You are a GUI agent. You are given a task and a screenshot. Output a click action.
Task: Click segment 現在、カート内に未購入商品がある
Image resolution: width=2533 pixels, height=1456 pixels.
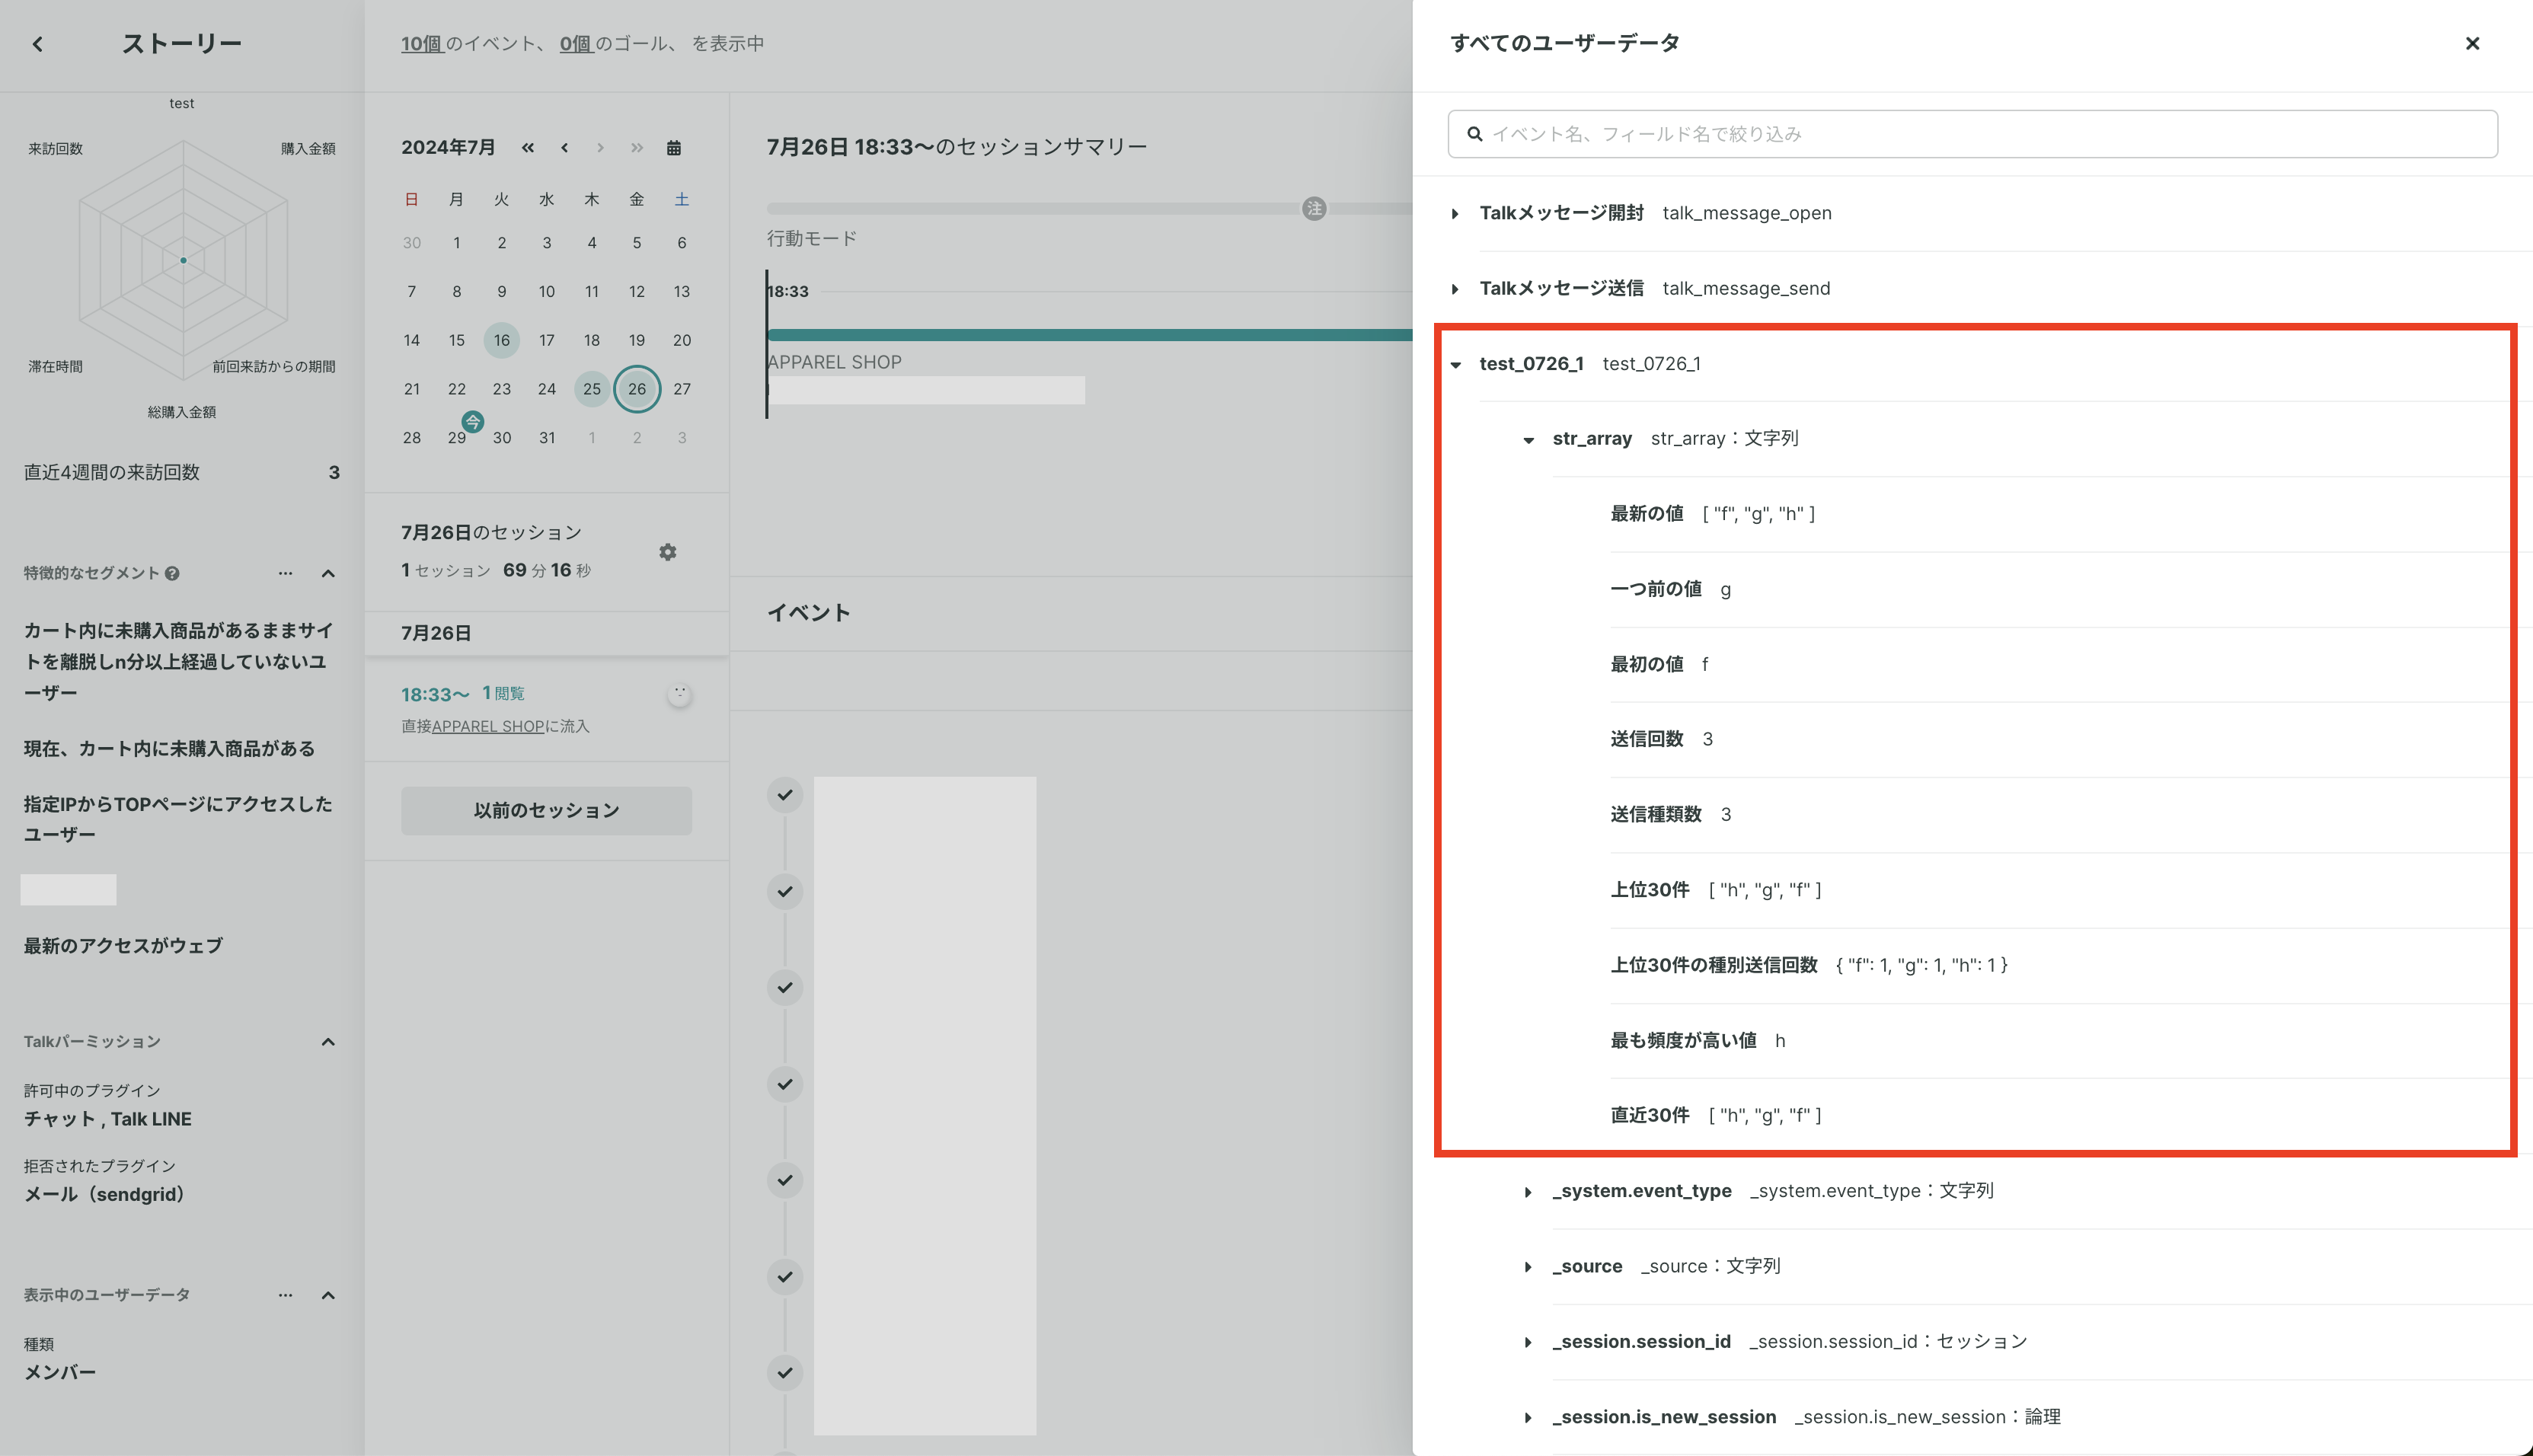(170, 749)
